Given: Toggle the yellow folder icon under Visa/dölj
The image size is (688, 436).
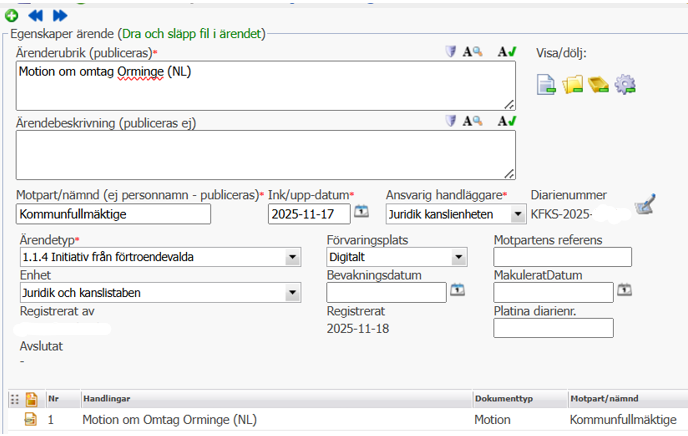Looking at the screenshot, I should pos(572,84).
